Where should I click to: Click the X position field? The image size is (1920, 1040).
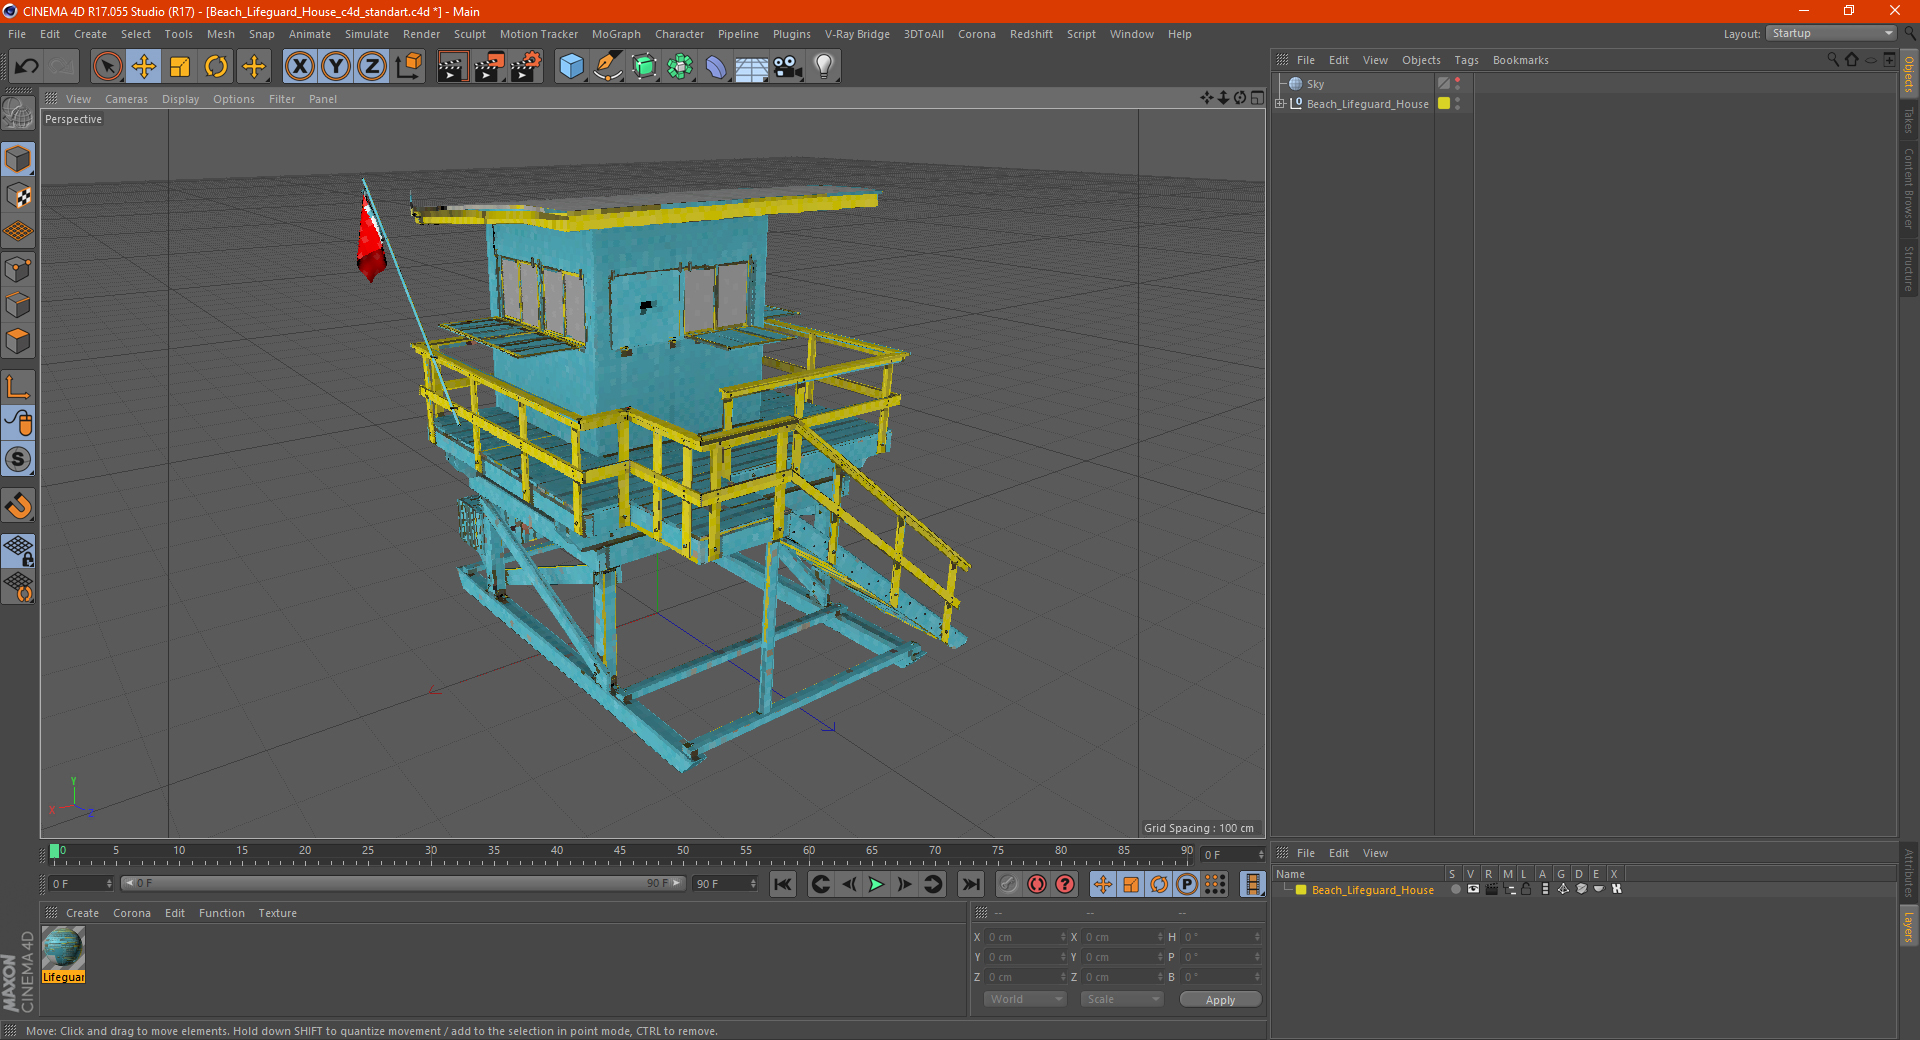click(1026, 937)
